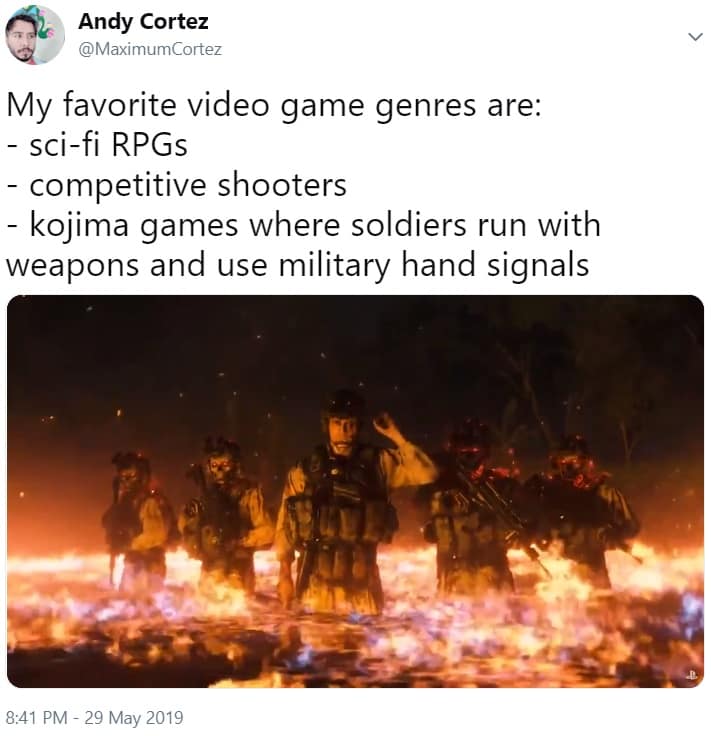Viewport: 711px width, 736px height.
Task: Click "military hand signals" in tweet text
Action: (433, 265)
